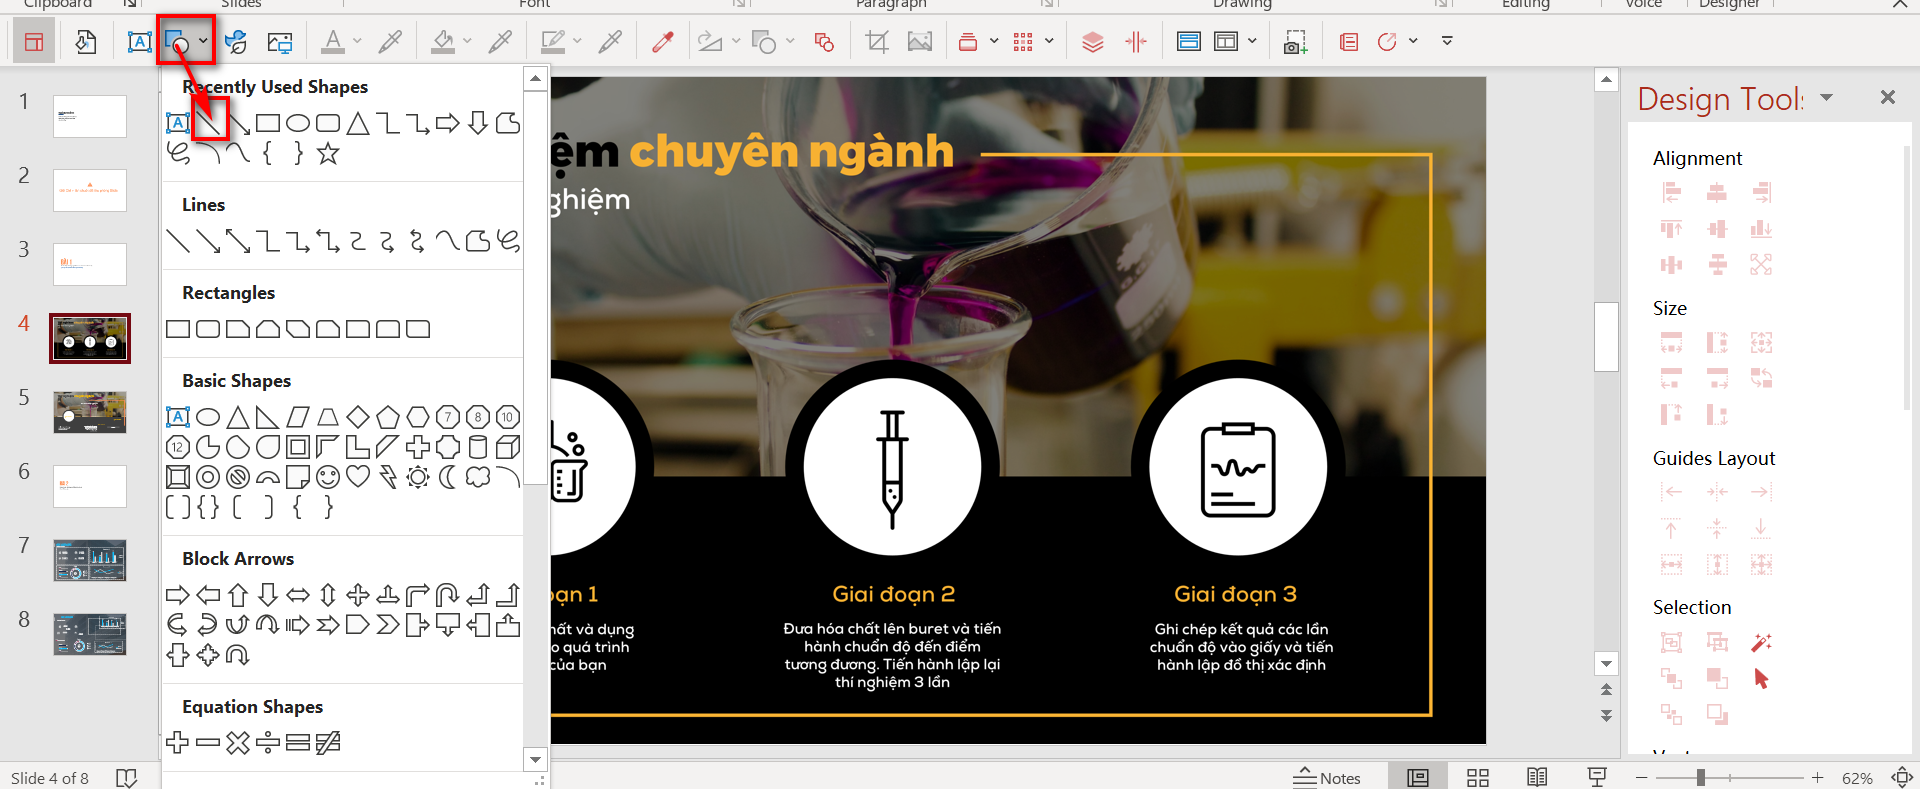Choose the not-equal equation shape

point(328,743)
